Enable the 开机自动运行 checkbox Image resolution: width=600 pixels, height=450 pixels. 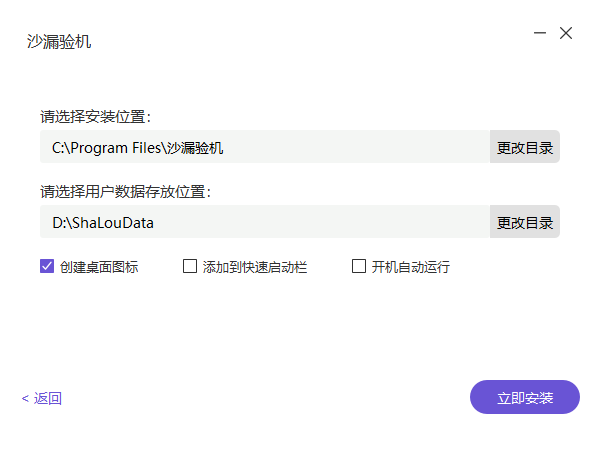tap(359, 267)
